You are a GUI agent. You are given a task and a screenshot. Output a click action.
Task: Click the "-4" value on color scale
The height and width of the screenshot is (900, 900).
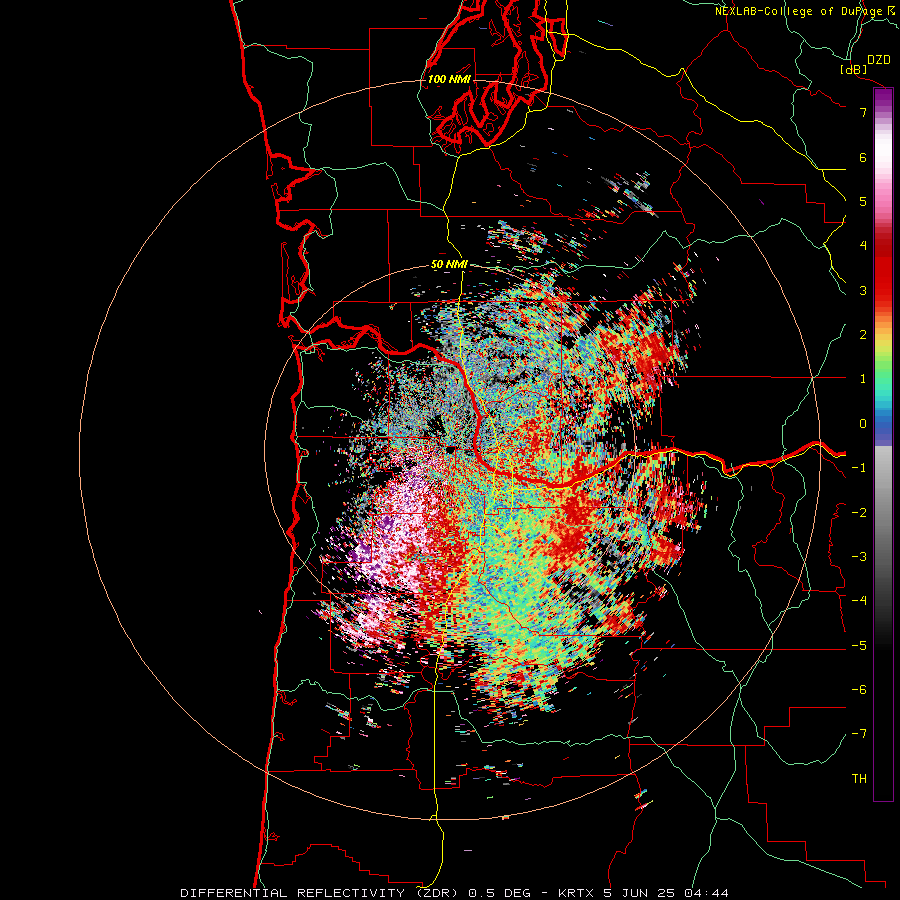[x=859, y=601]
